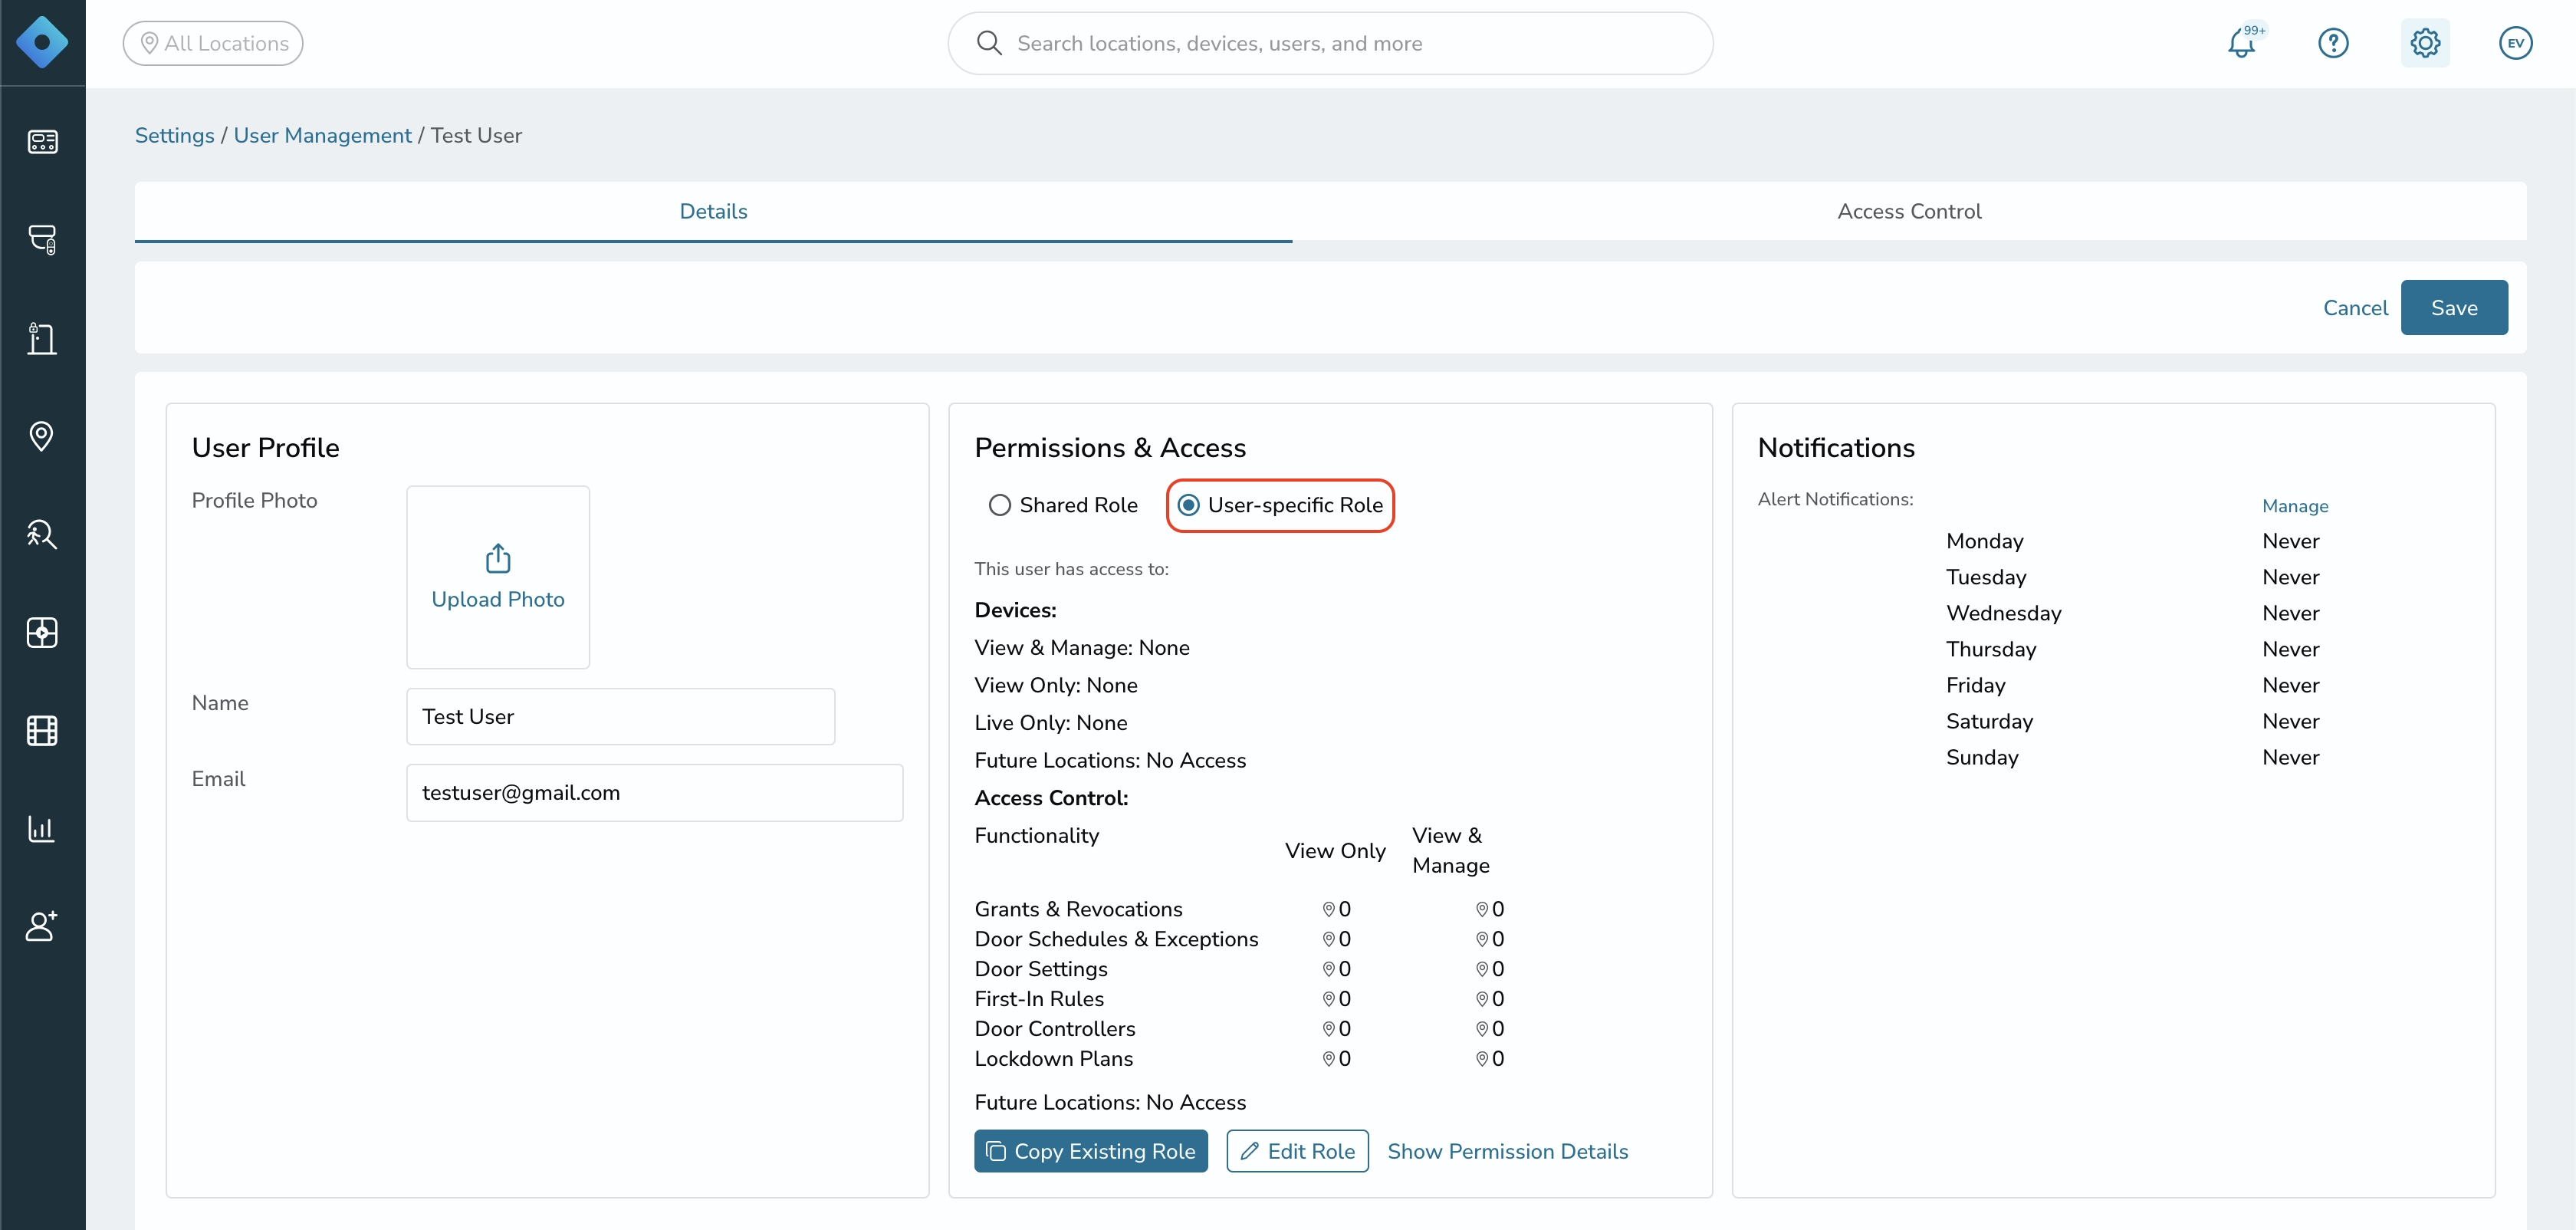Open the add user sidebar icon
The width and height of the screenshot is (2576, 1230).
(x=42, y=926)
